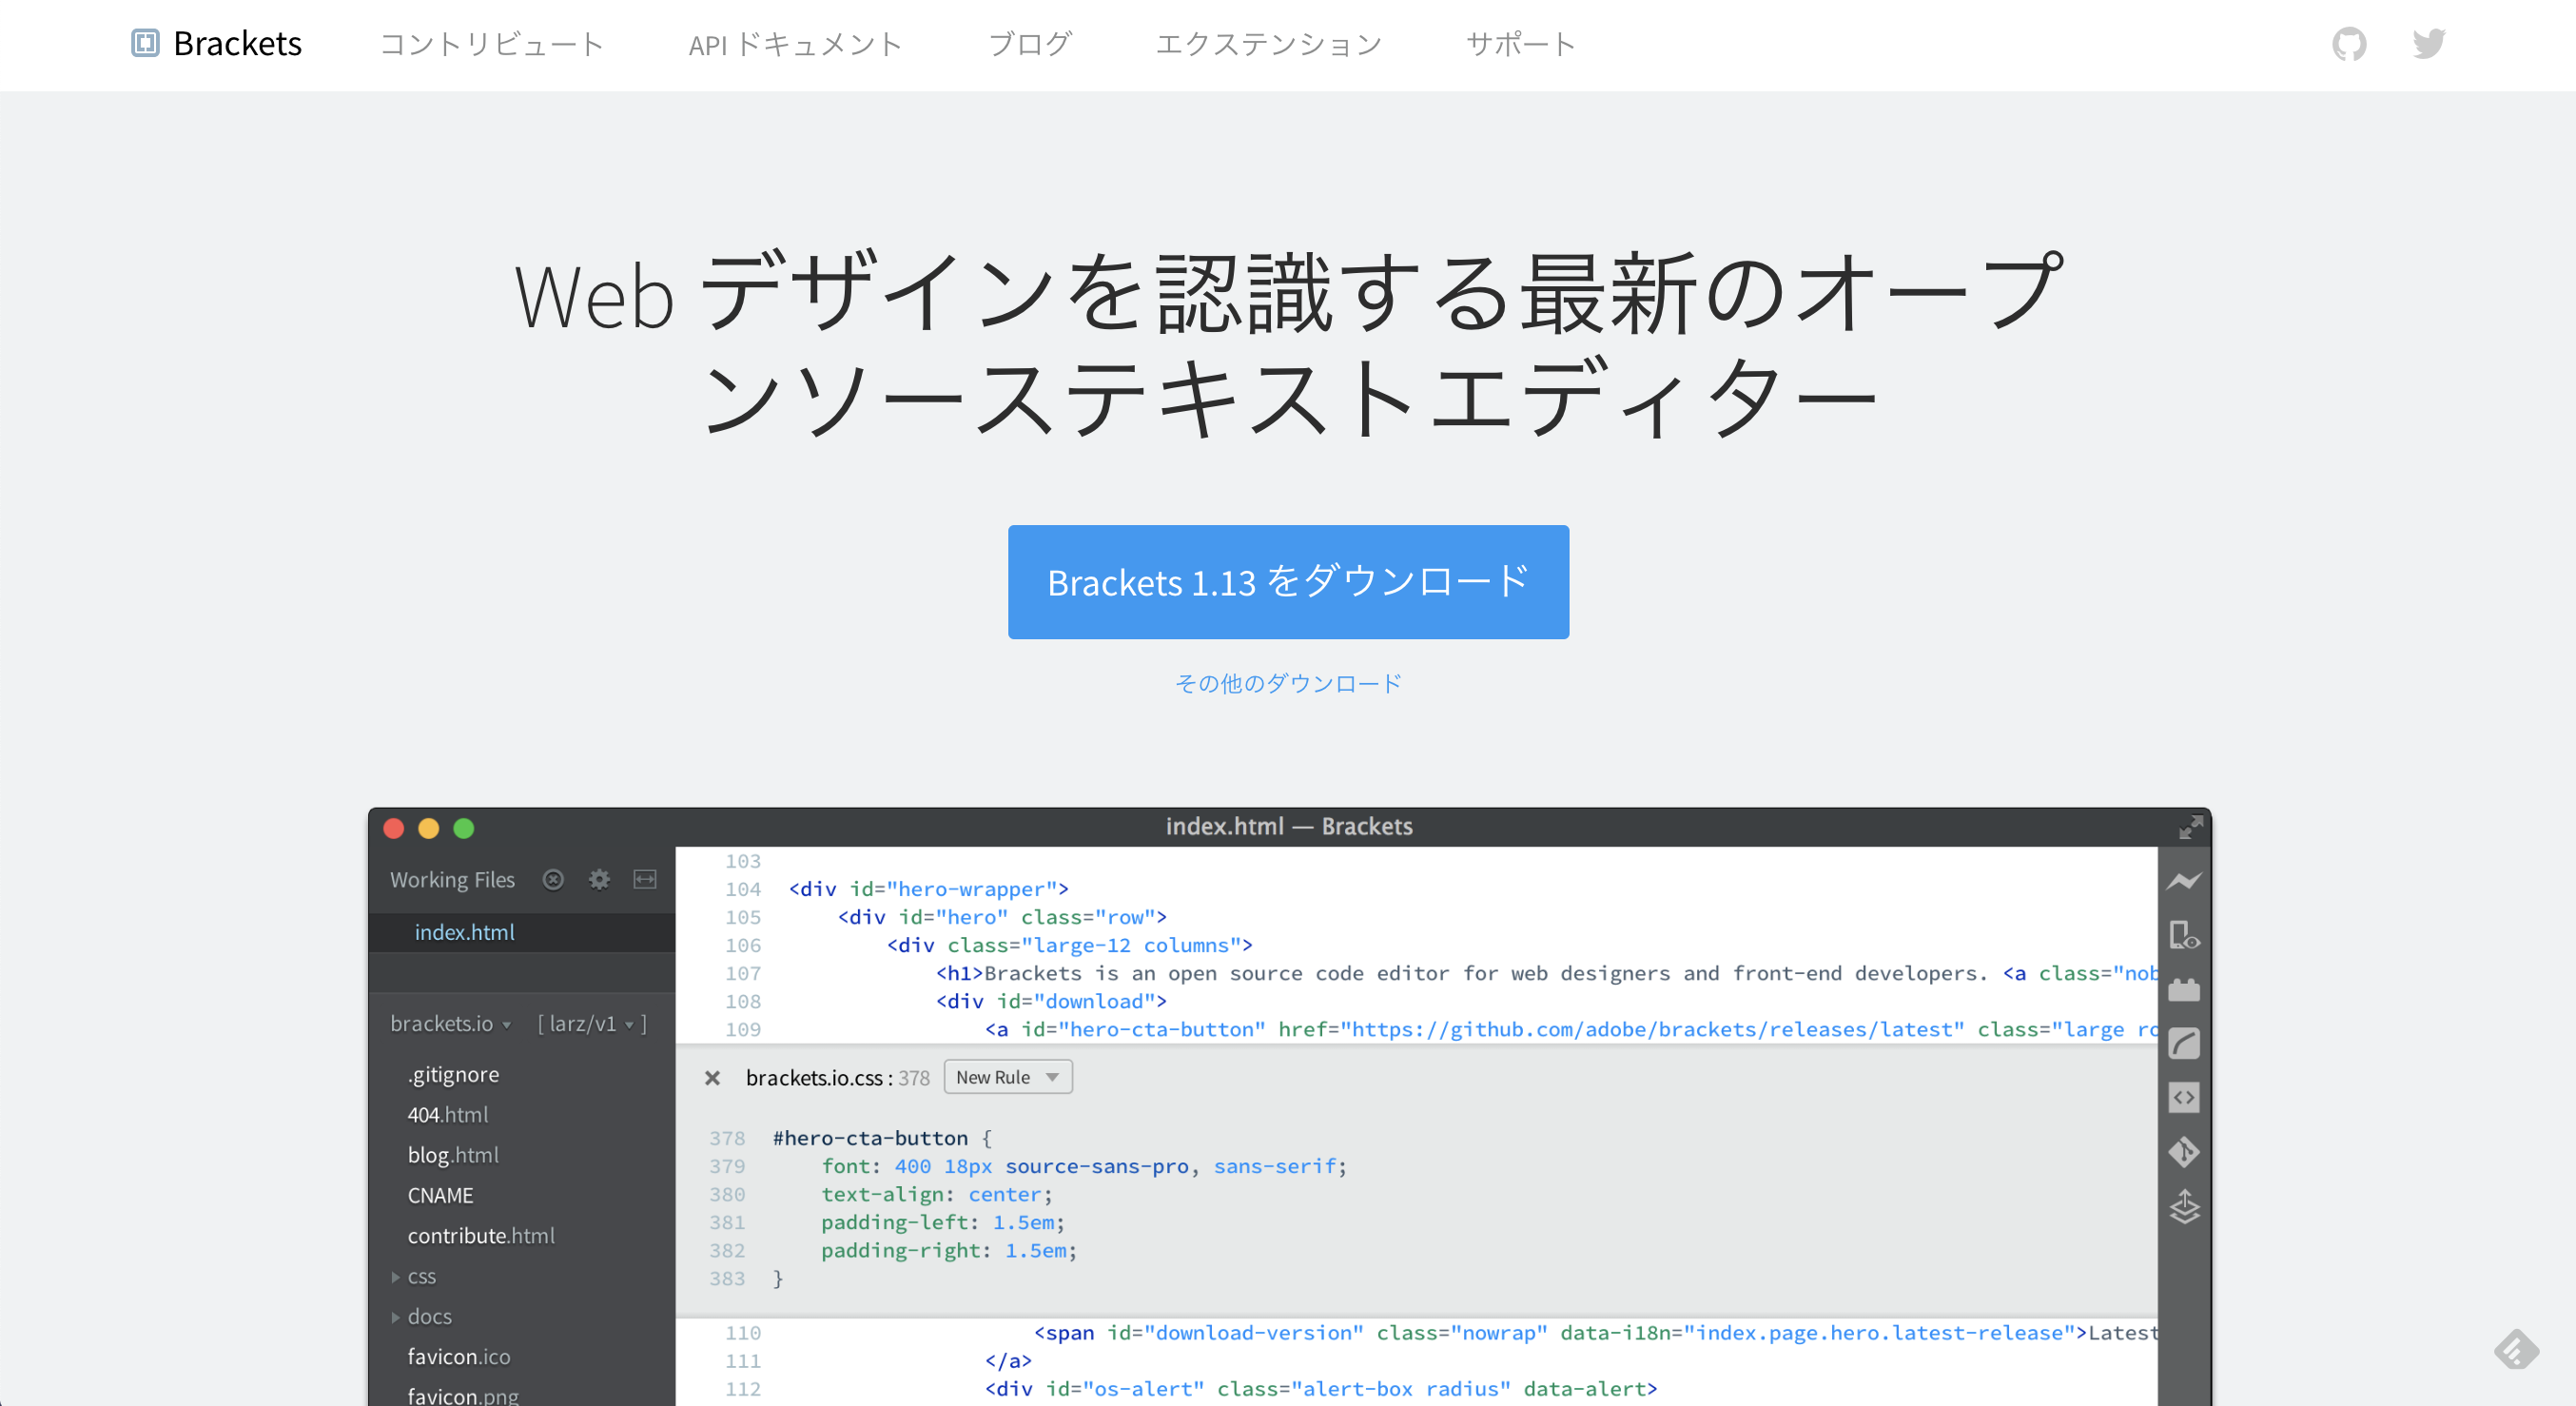
Task: Click the #hero-cta-button selector text
Action: (x=870, y=1138)
